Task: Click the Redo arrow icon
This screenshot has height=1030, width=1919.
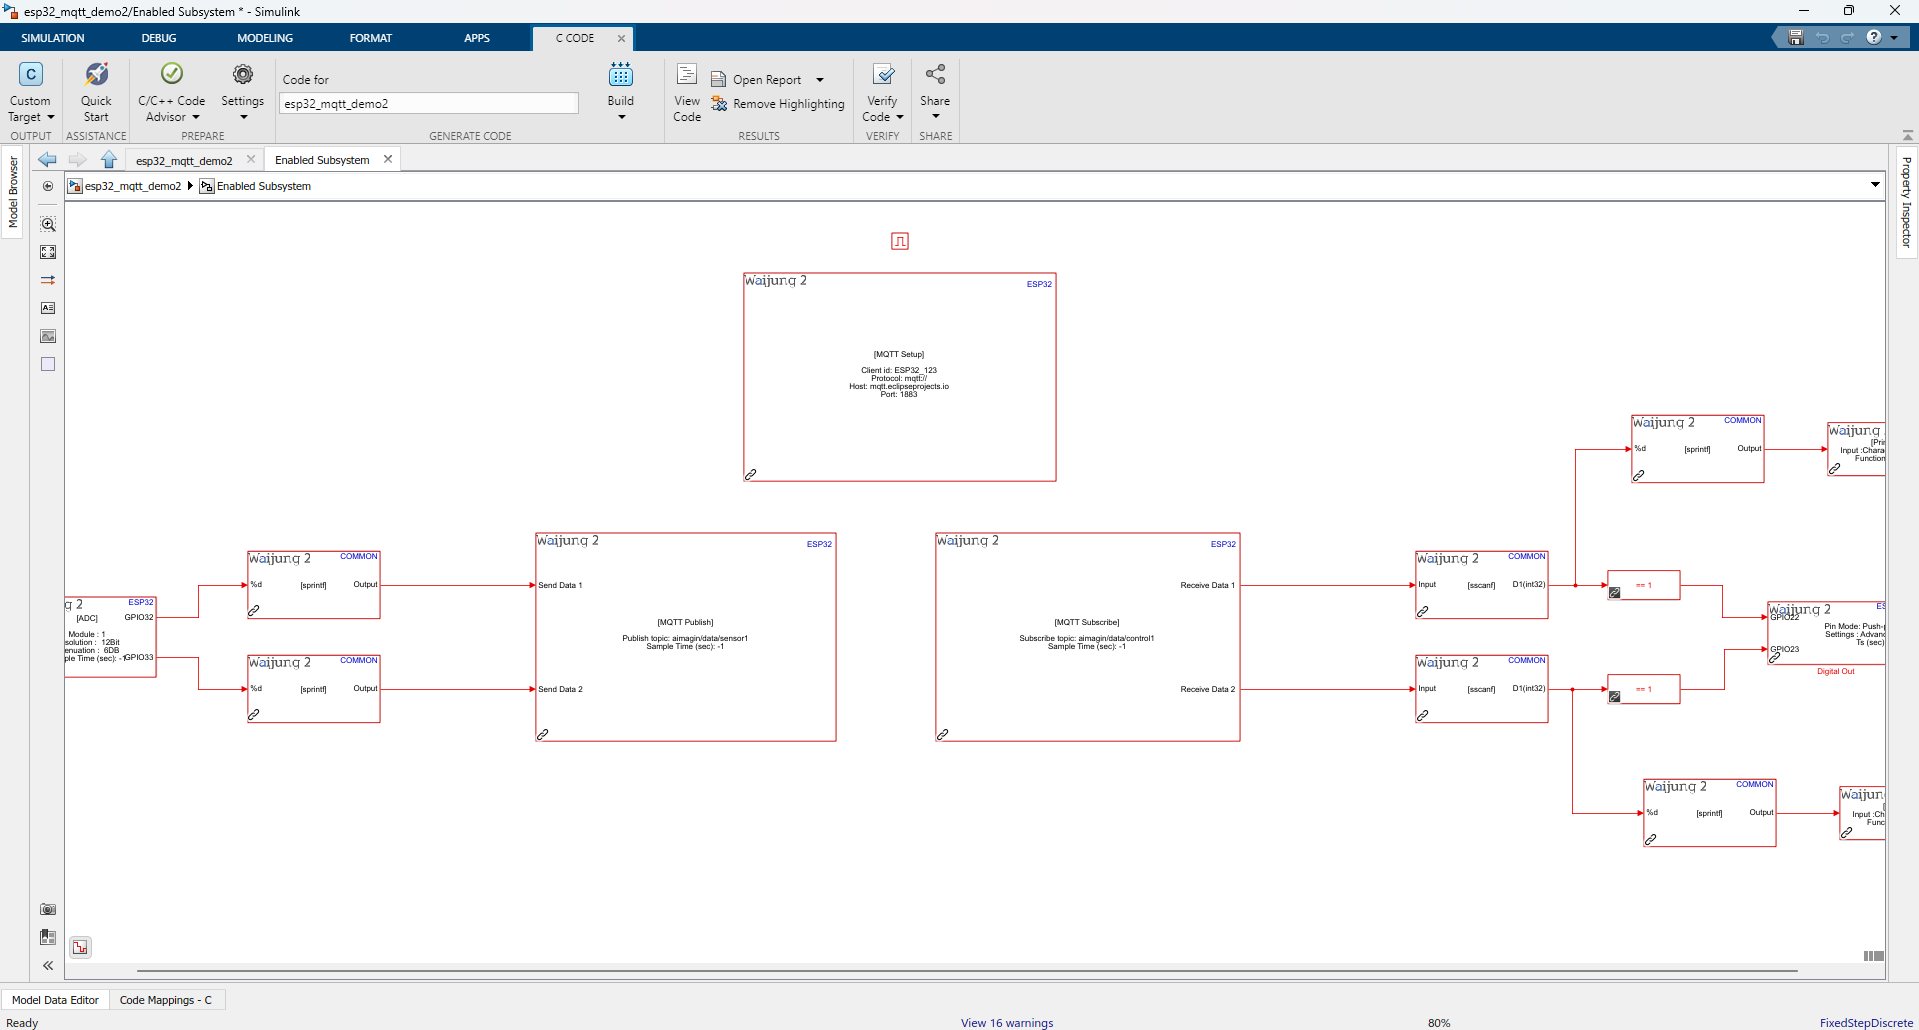Action: (1847, 38)
